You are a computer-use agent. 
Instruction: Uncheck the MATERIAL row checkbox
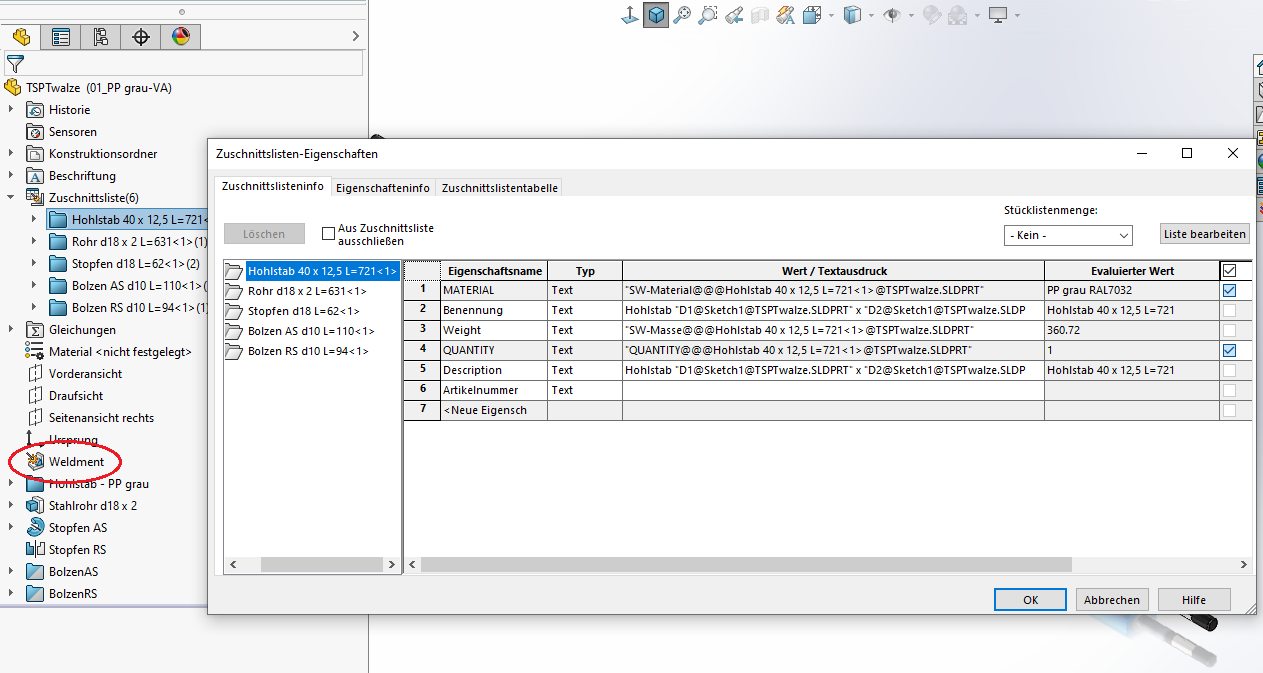click(1229, 290)
